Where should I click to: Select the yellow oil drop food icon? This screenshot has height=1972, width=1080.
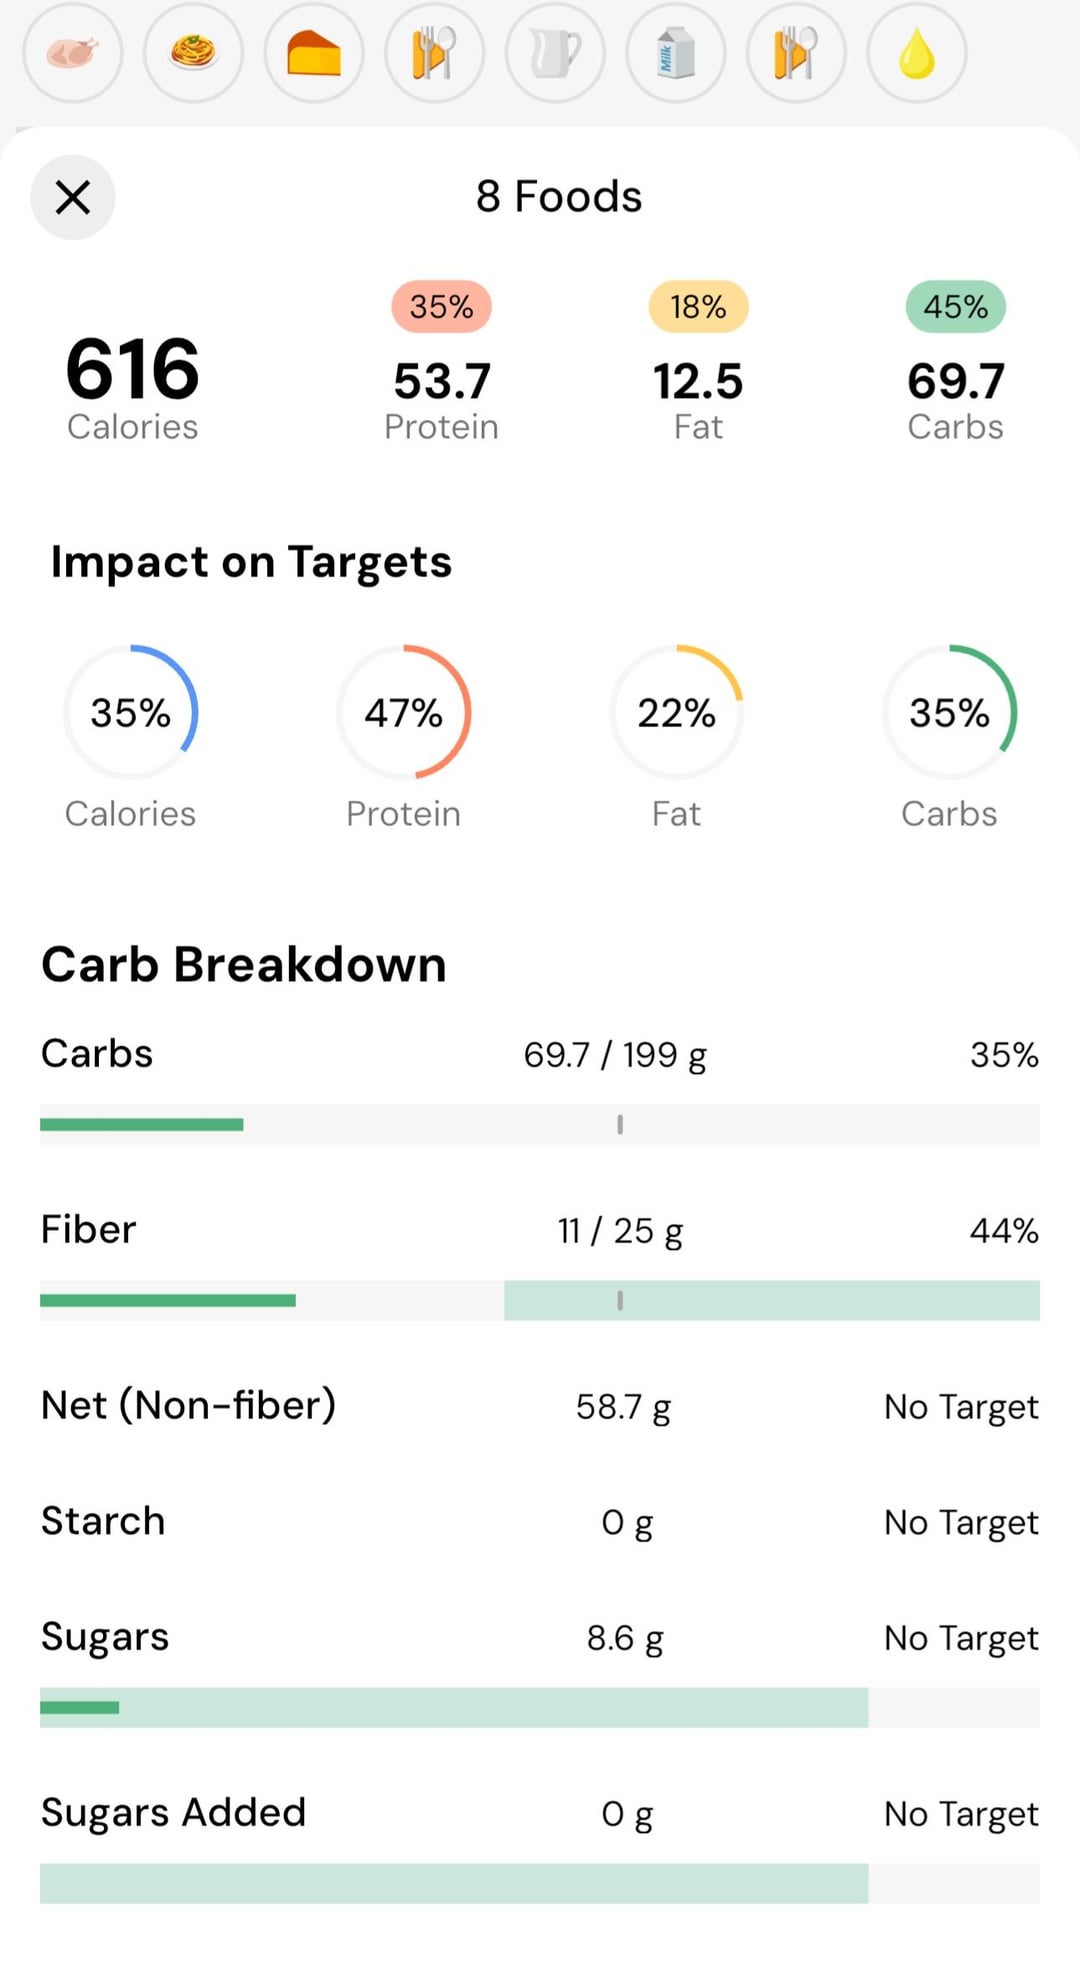(x=917, y=52)
